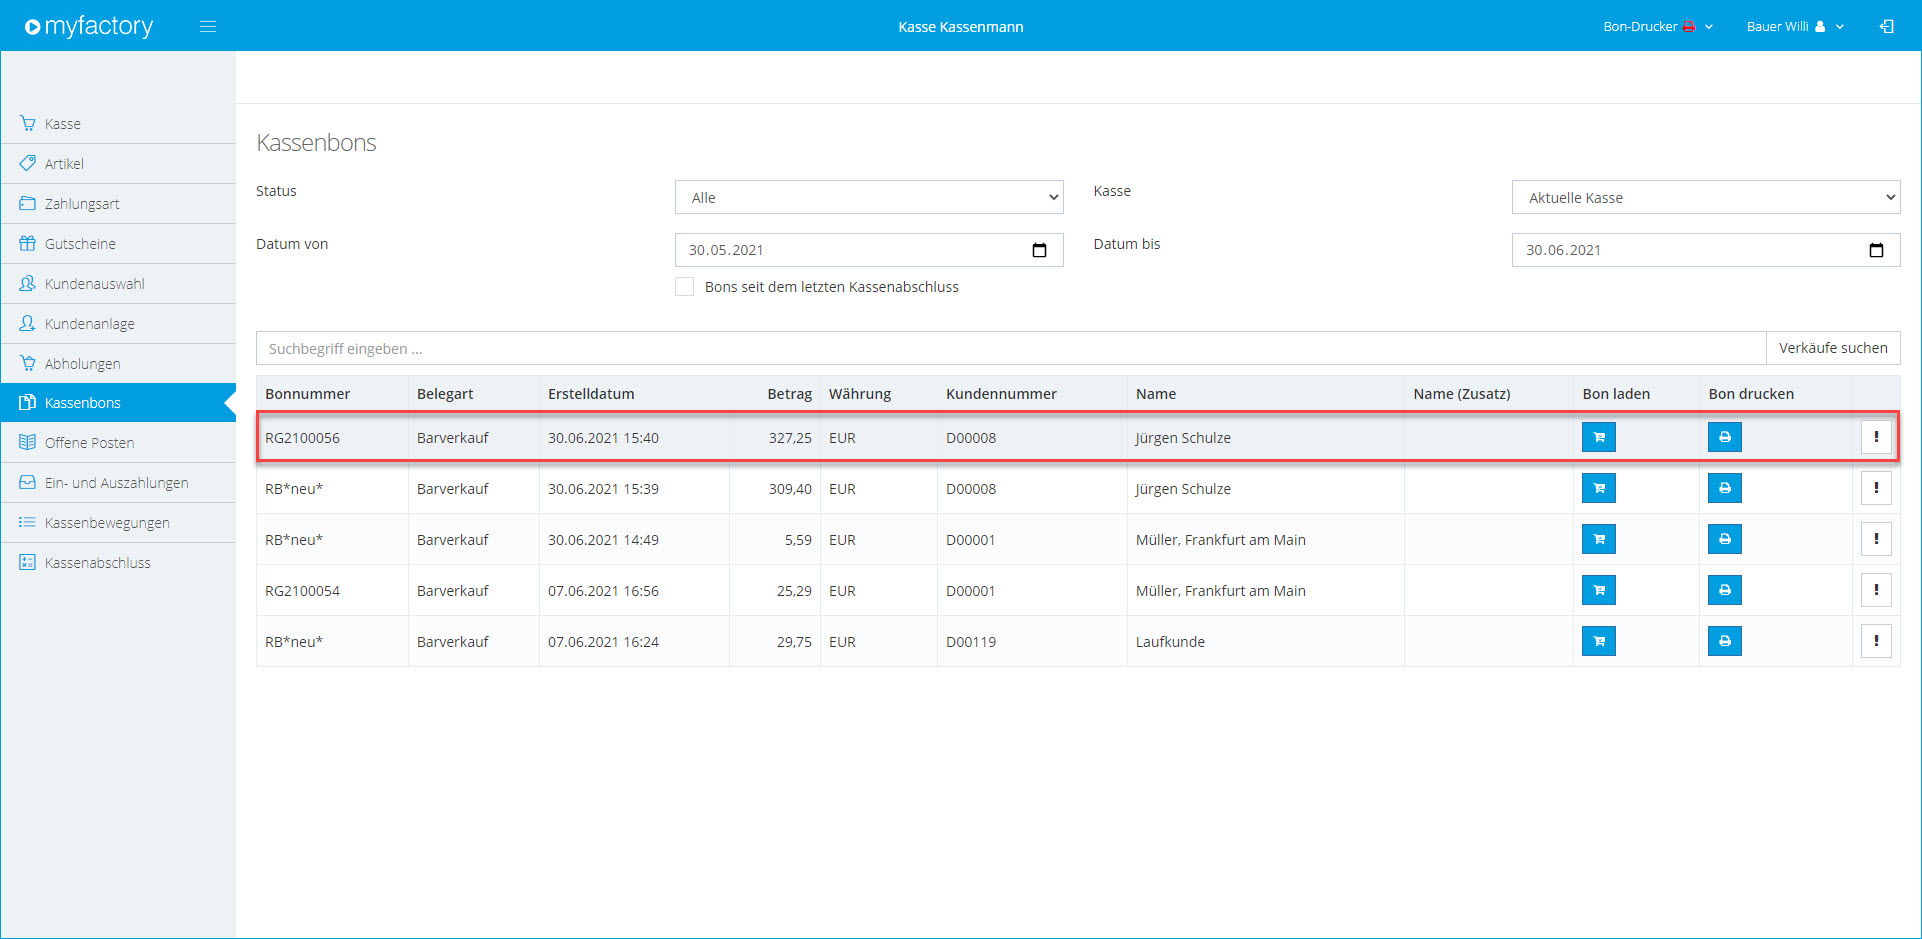Open Kundenauswahl in the sidebar
This screenshot has width=1922, height=939.
click(118, 284)
